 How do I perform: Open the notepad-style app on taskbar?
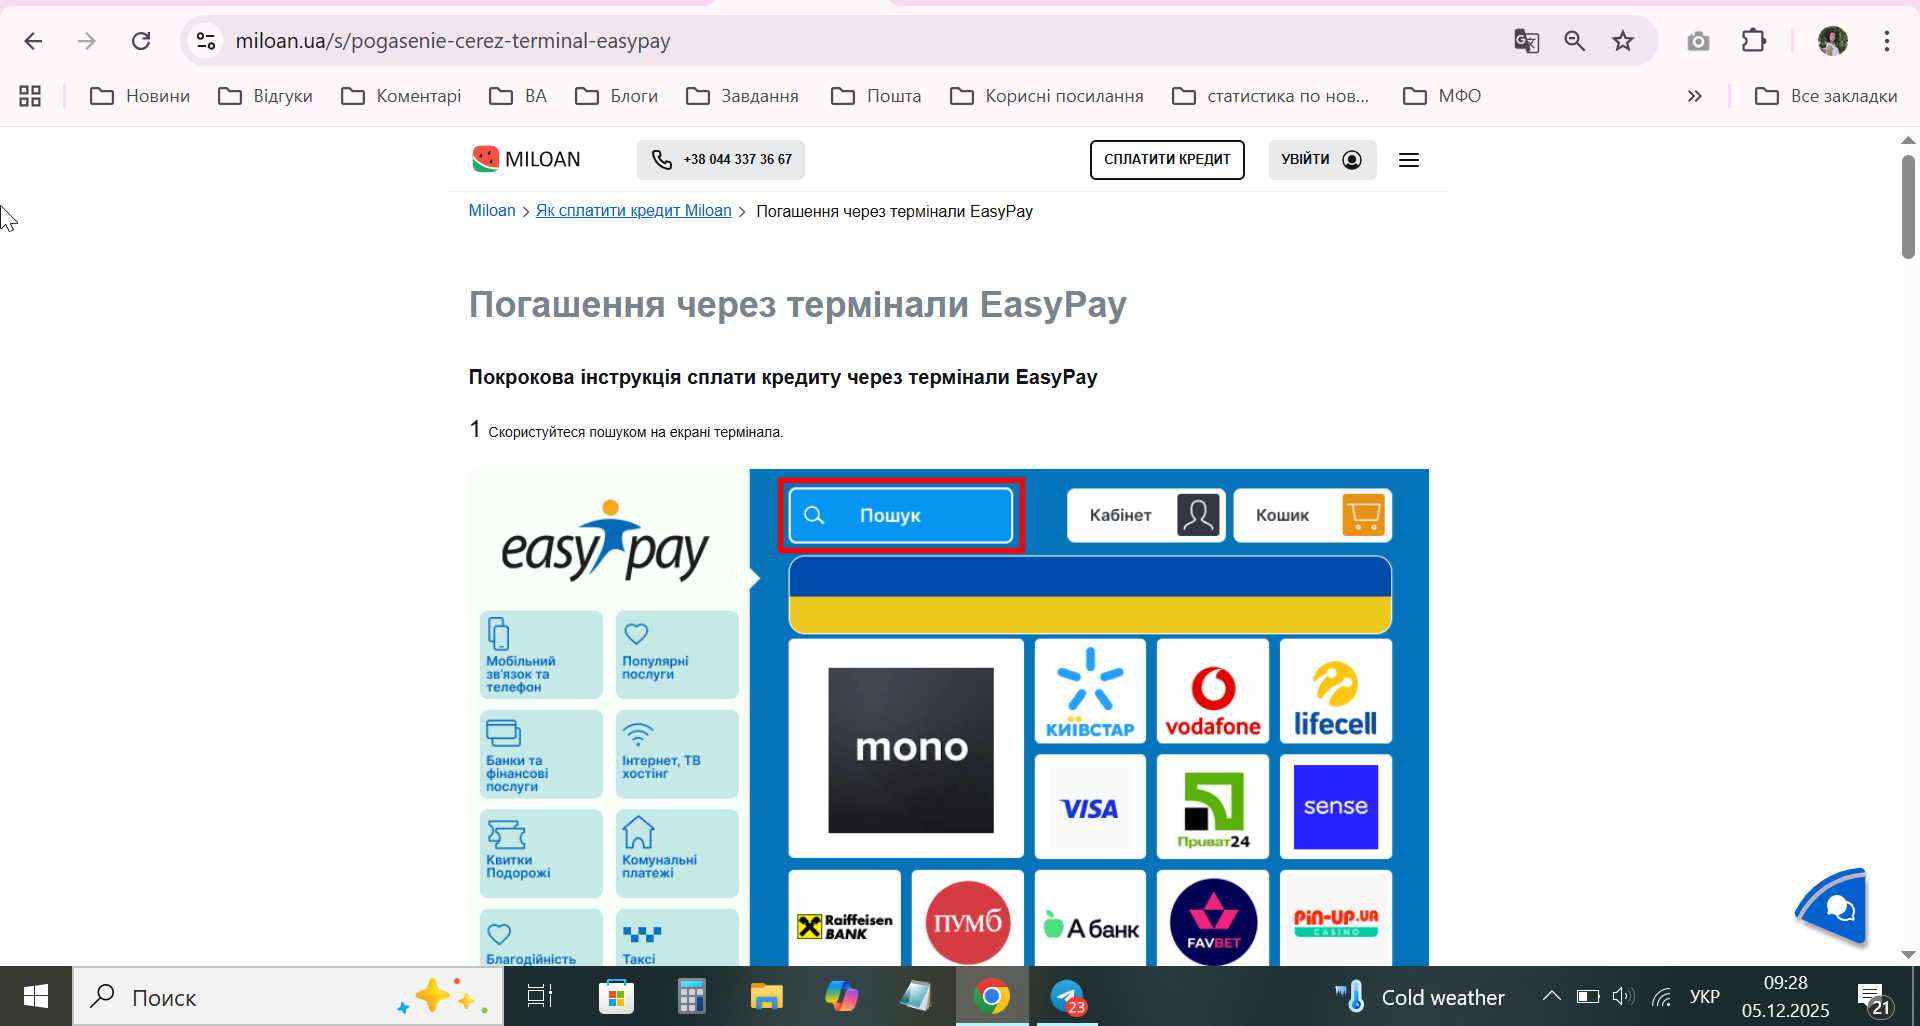[x=916, y=996]
